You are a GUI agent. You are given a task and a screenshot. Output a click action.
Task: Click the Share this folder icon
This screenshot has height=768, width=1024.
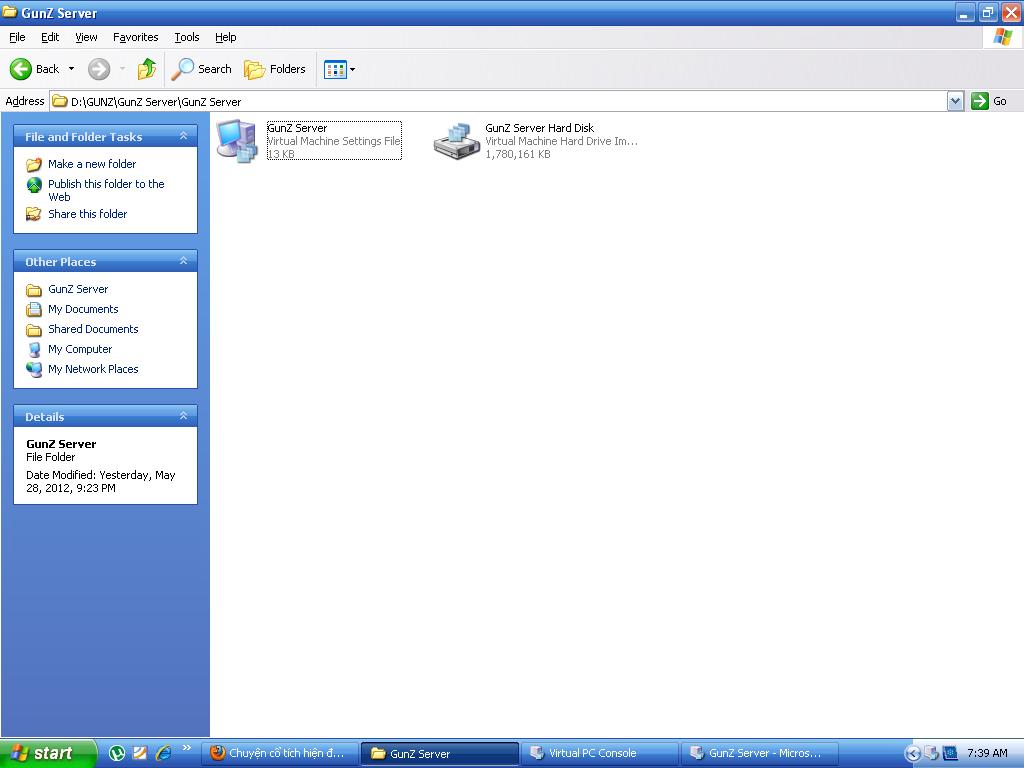(34, 214)
